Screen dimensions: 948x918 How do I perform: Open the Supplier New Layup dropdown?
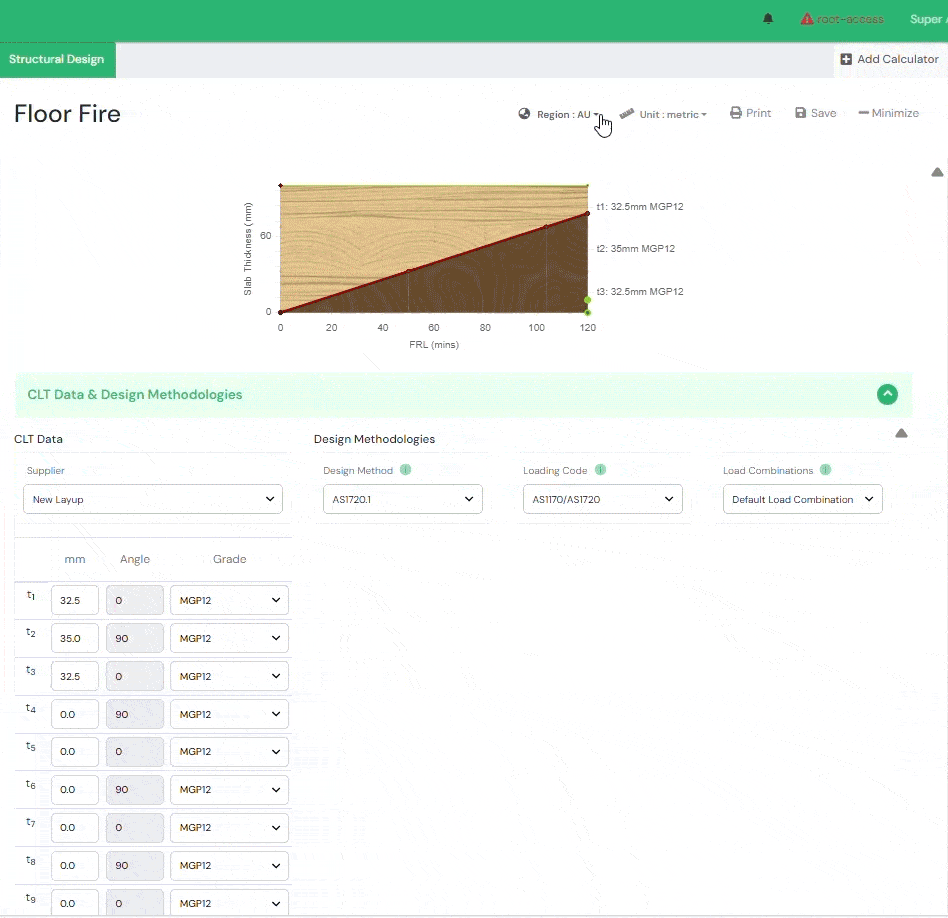click(153, 499)
